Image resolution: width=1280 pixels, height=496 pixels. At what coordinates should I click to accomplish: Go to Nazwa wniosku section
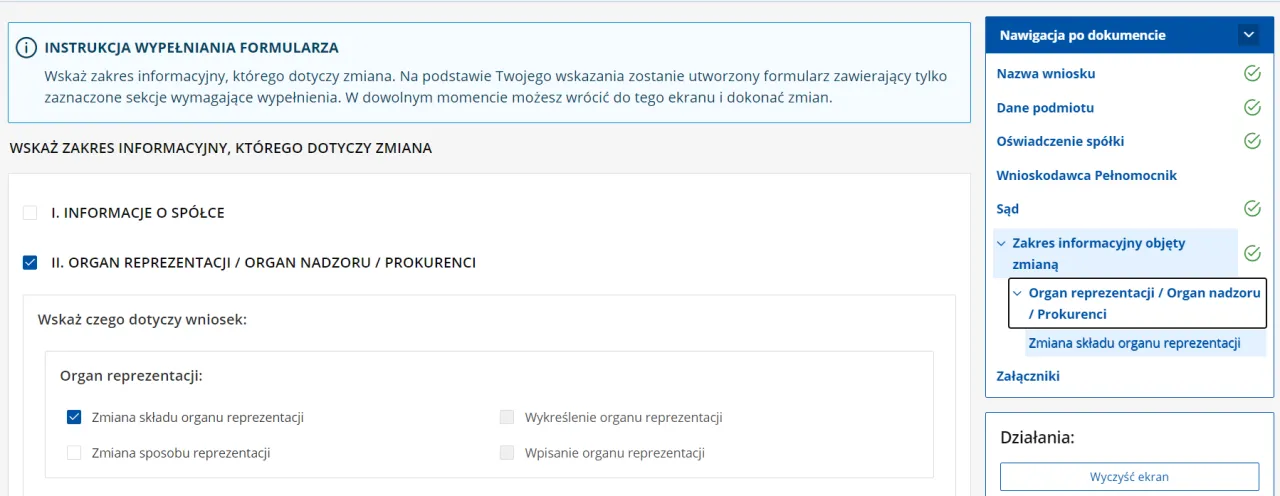pos(1046,74)
